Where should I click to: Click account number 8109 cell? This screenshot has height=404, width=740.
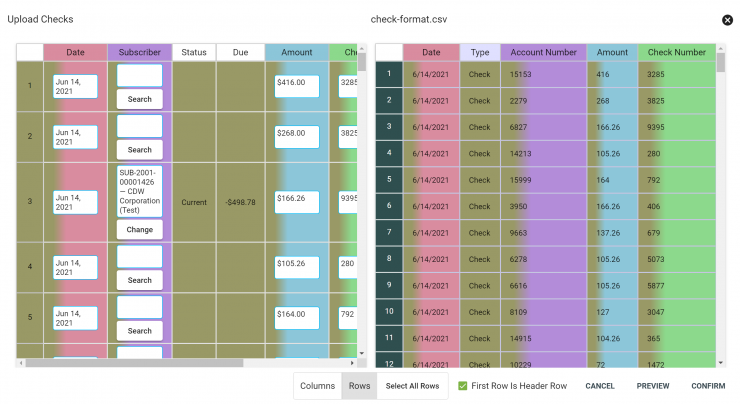pos(544,312)
